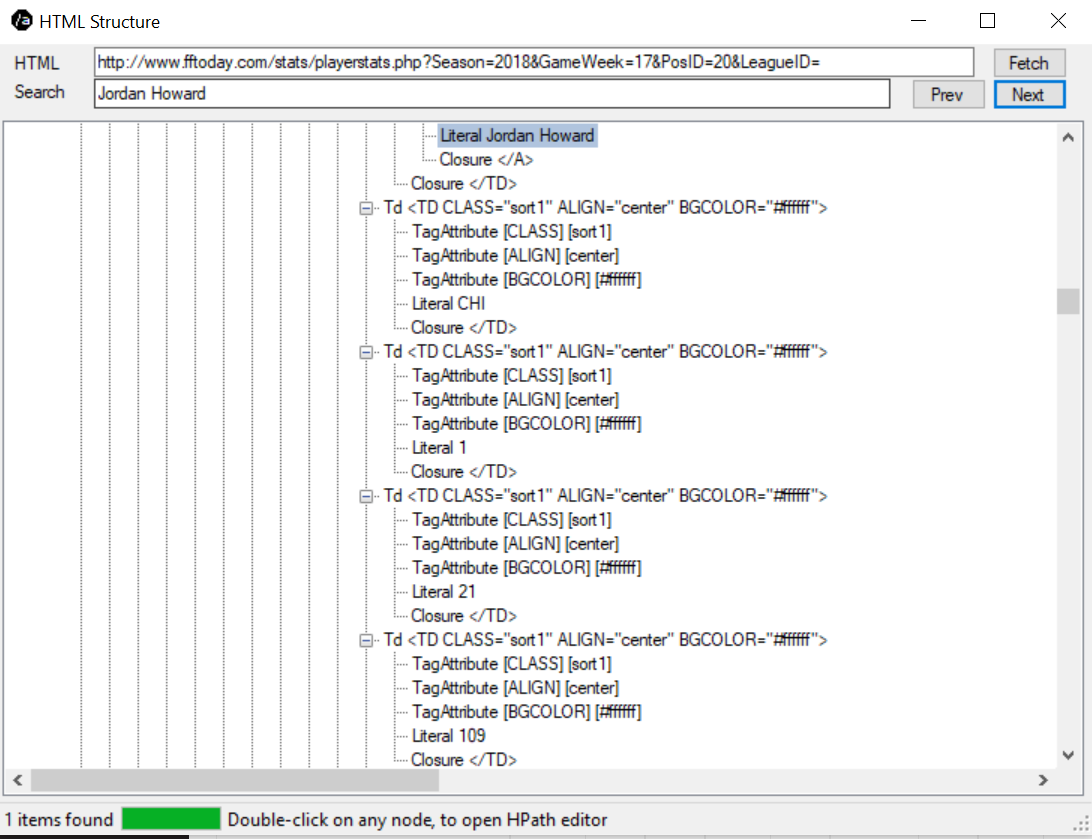Click the horizontal scrollbar left arrow

tap(18, 781)
